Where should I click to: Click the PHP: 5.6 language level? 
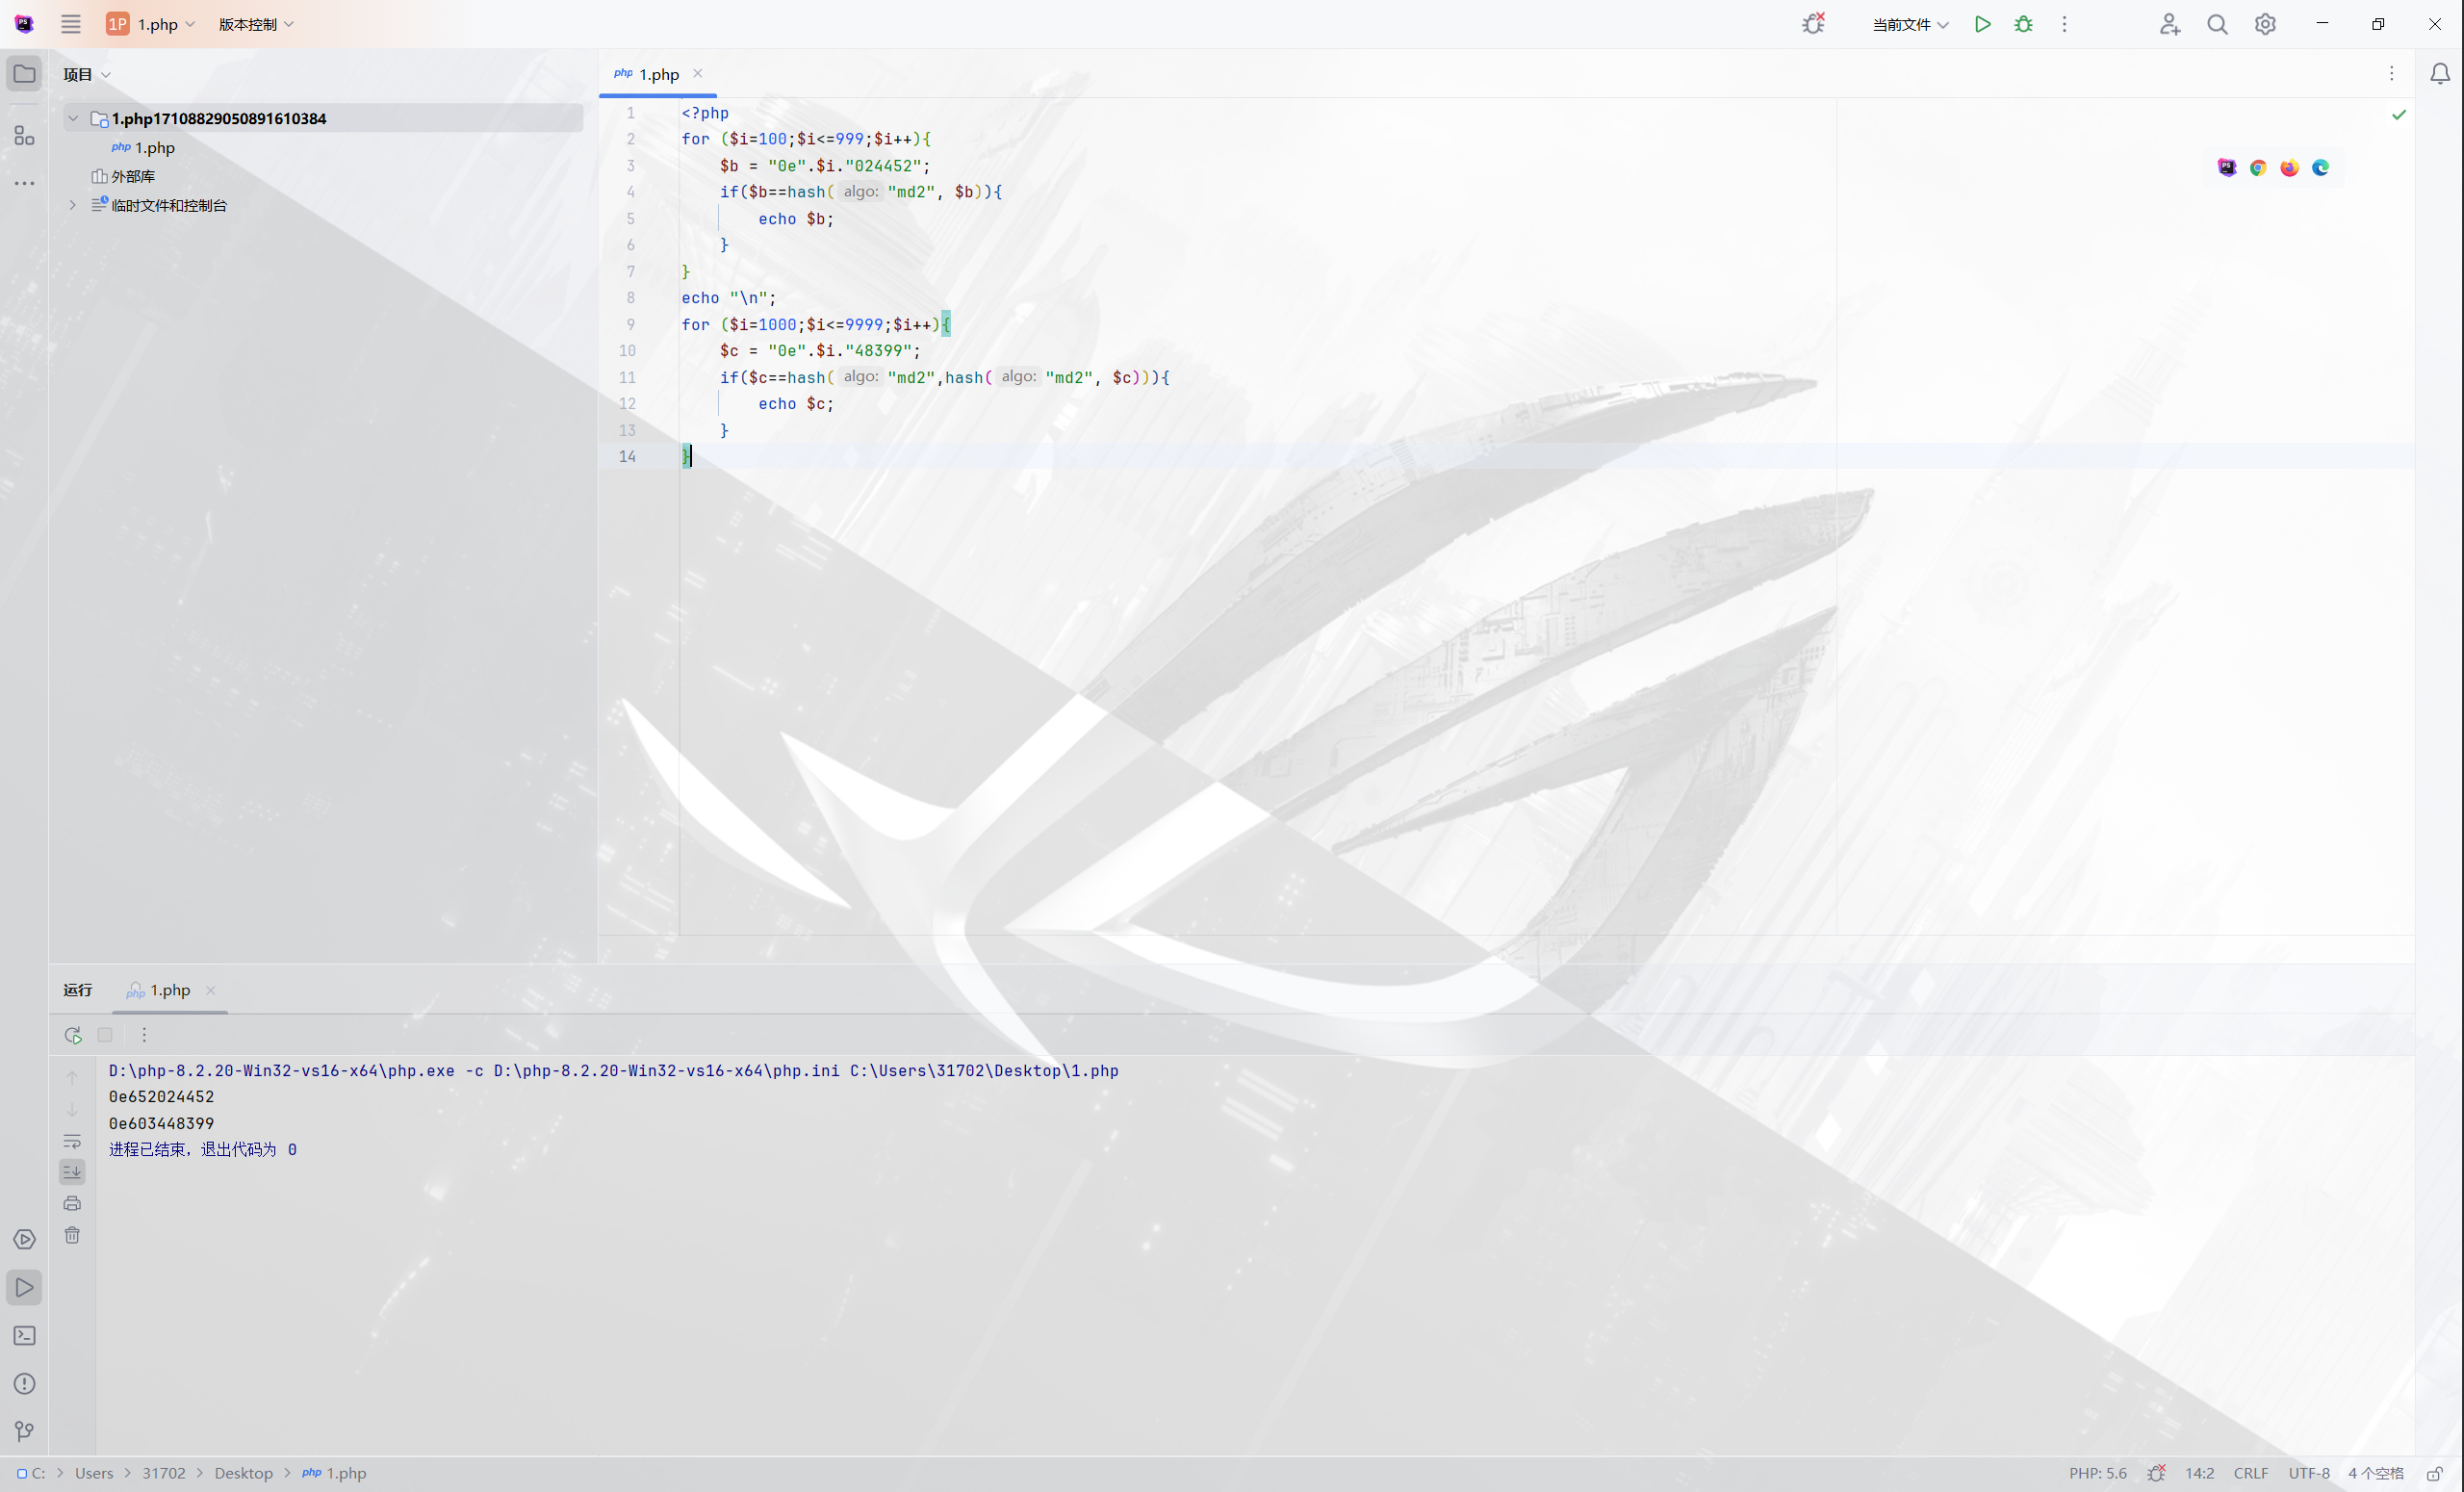pyautogui.click(x=2097, y=1473)
